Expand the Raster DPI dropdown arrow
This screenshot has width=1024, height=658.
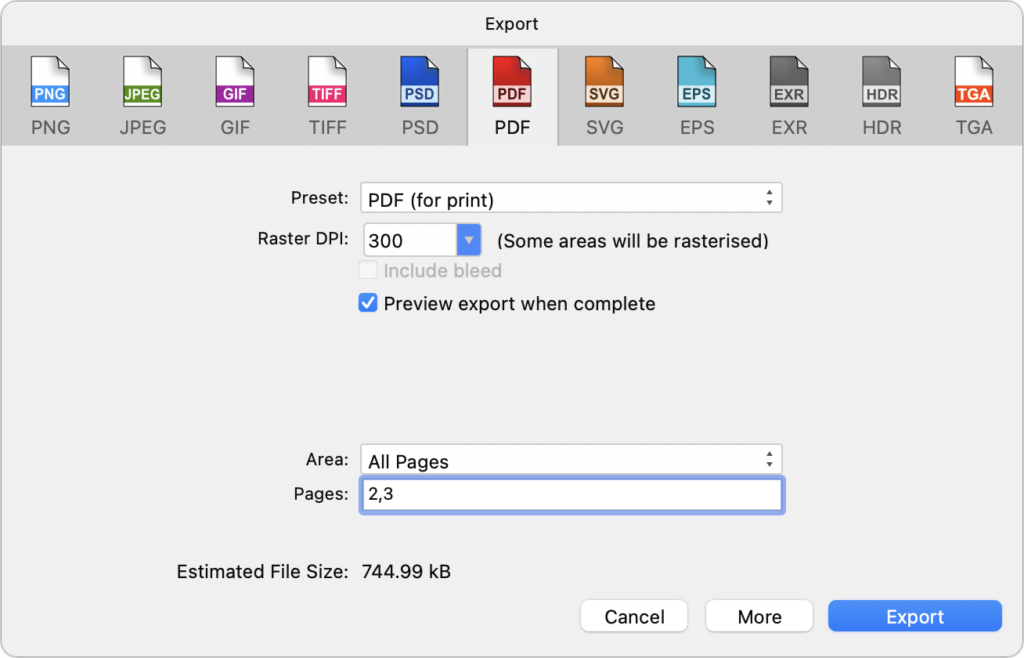(469, 240)
